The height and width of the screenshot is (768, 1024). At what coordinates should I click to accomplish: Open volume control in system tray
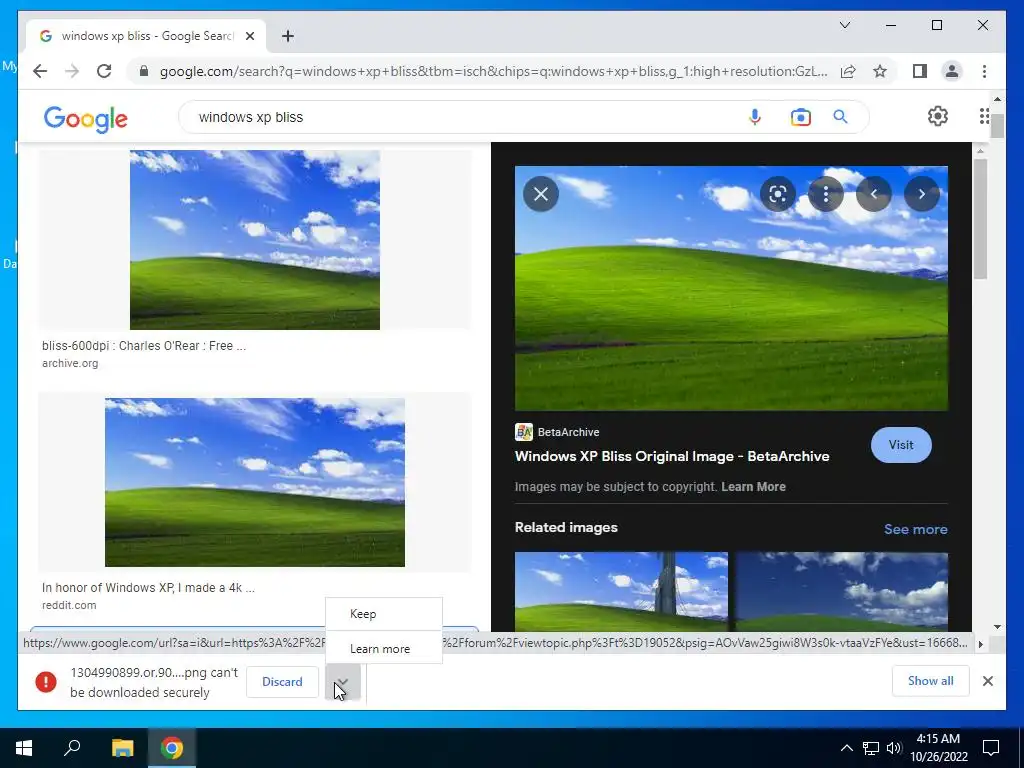pyautogui.click(x=894, y=748)
